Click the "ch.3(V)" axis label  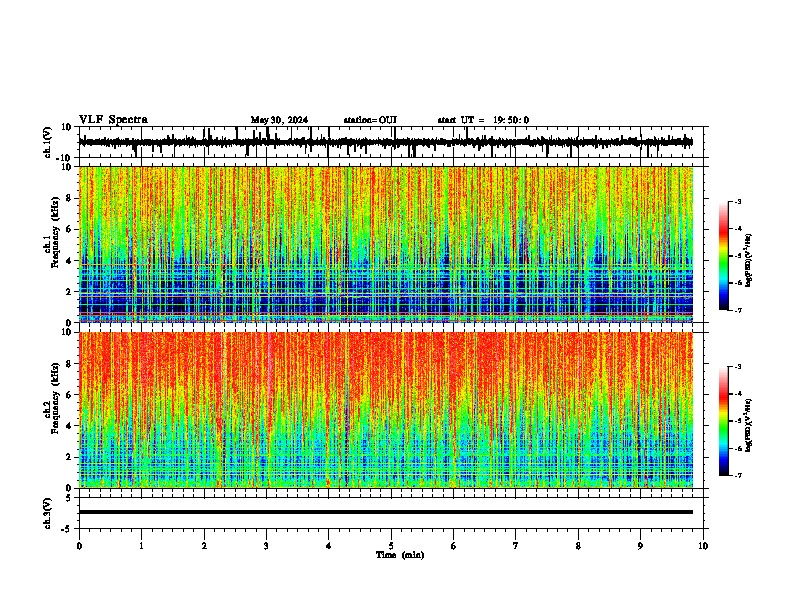click(48, 513)
